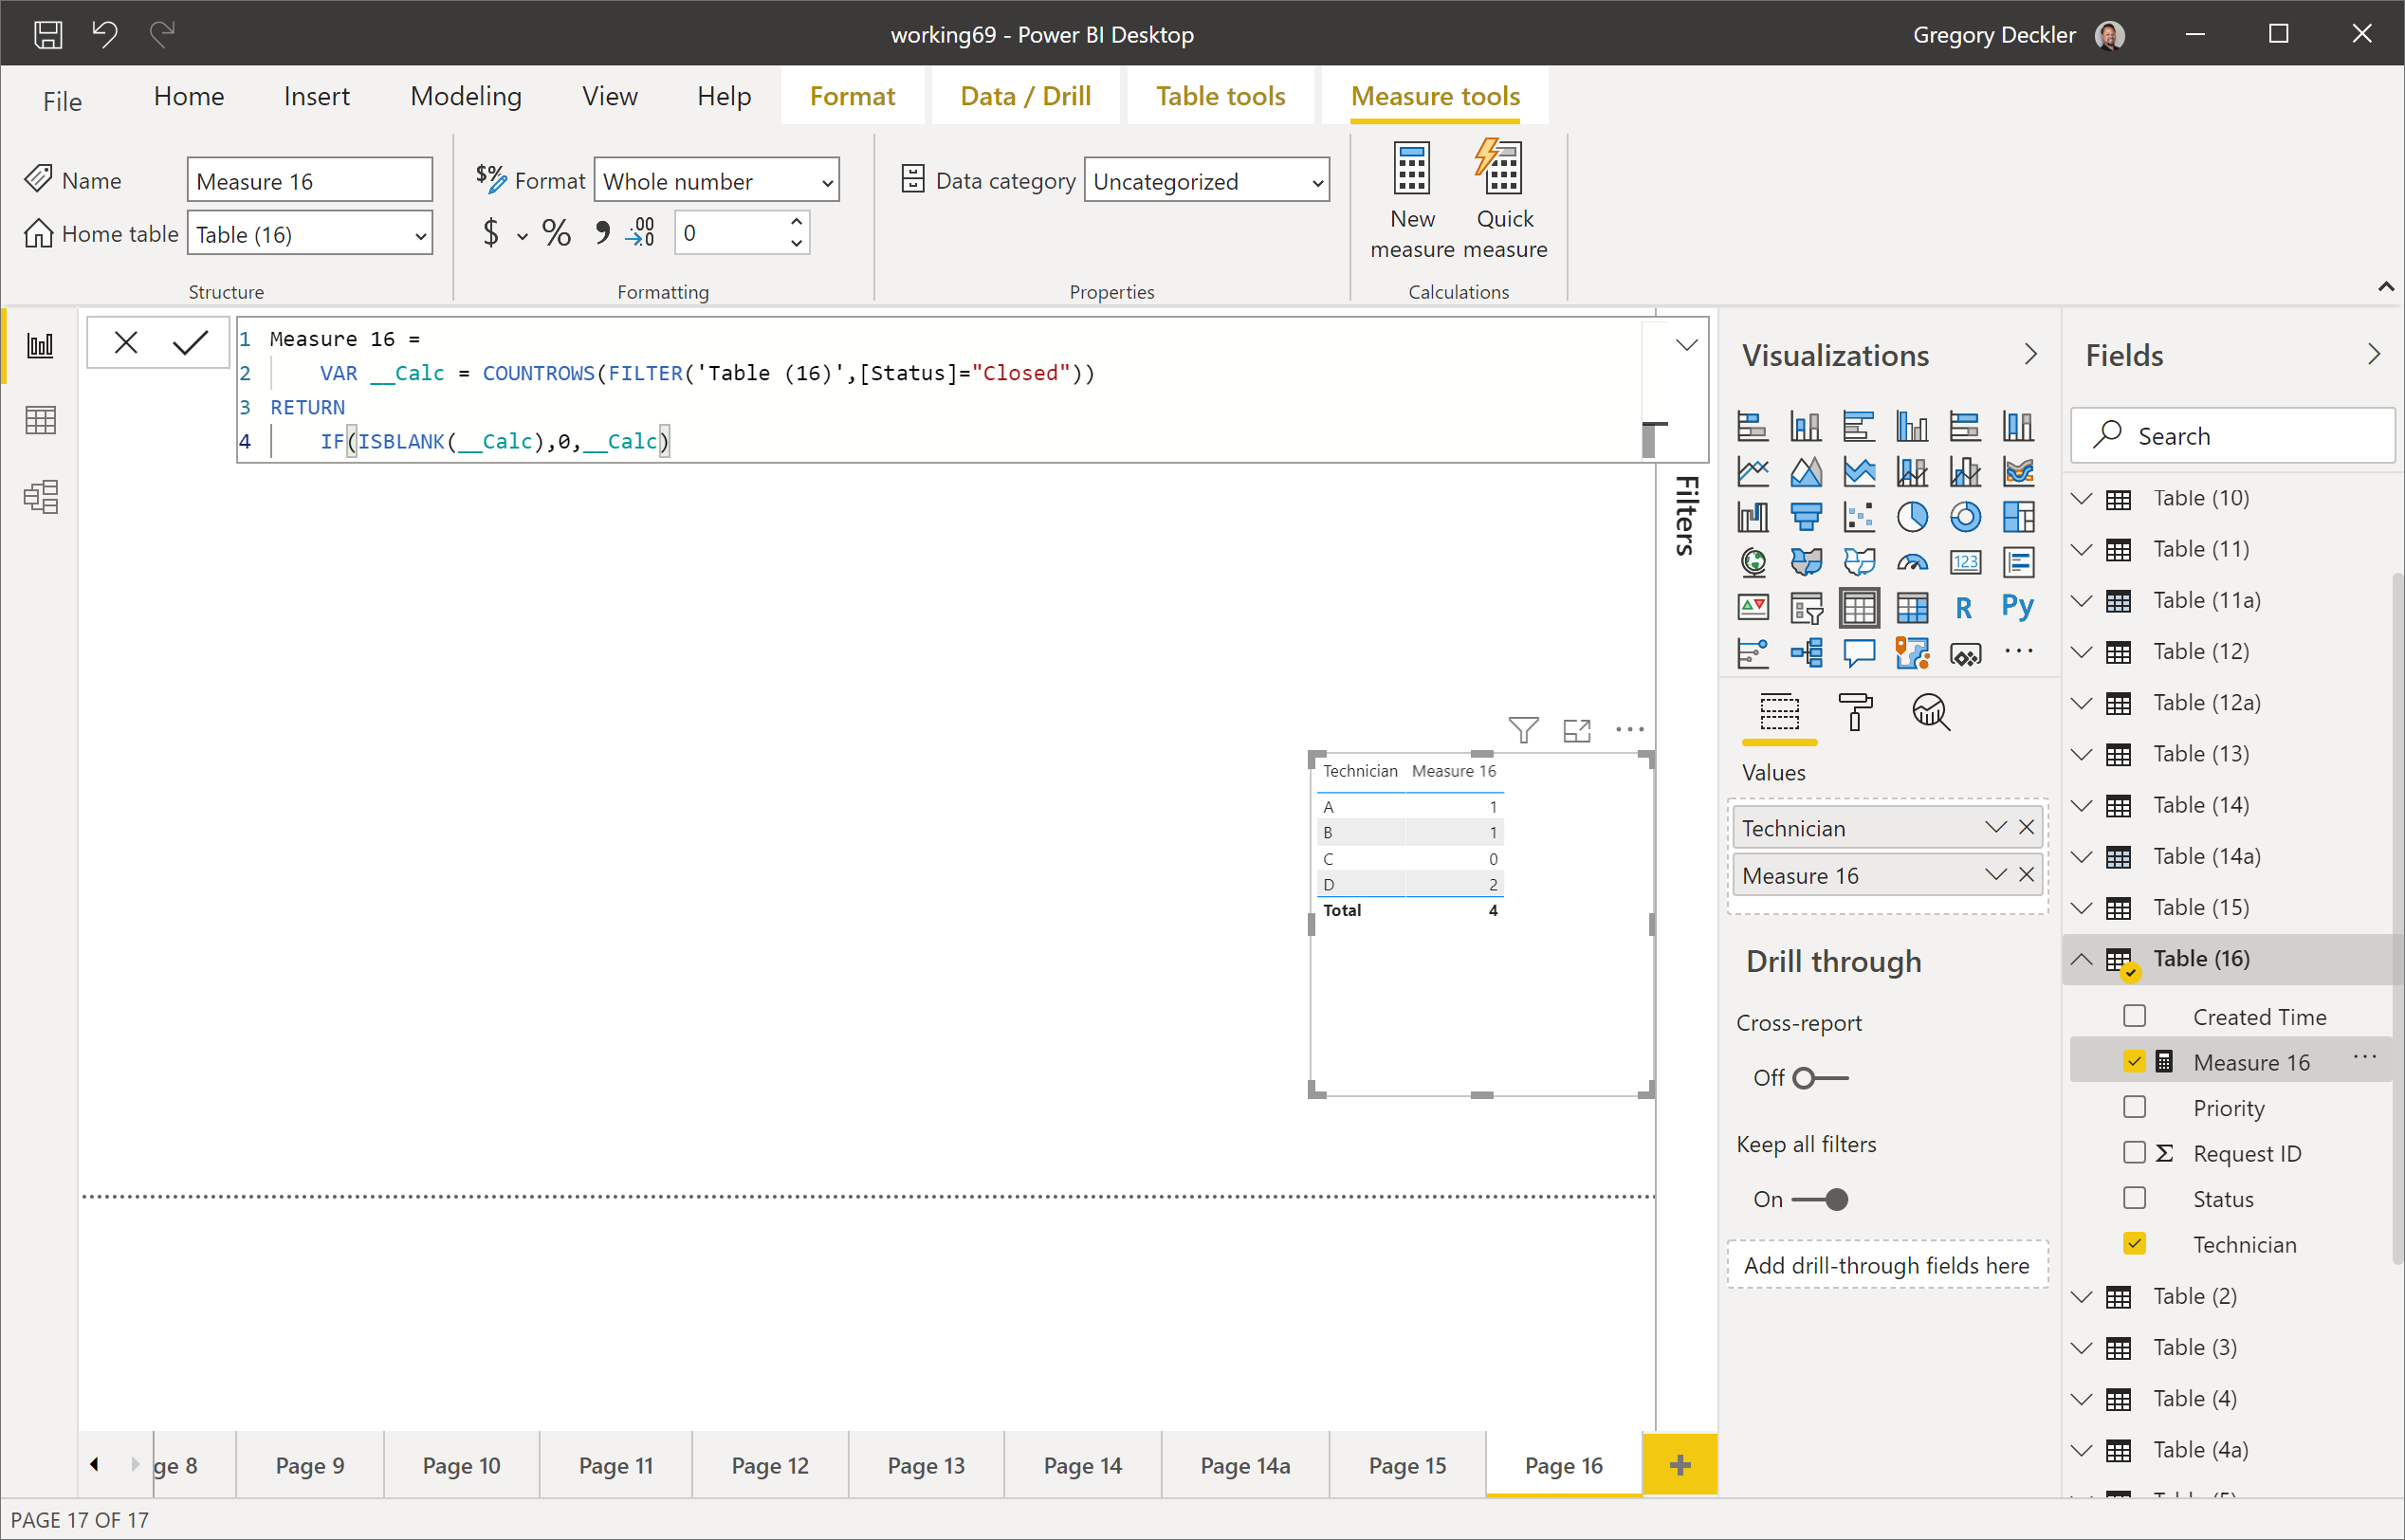Check the Status field checkbox
The width and height of the screenshot is (2405, 1540).
click(x=2135, y=1198)
